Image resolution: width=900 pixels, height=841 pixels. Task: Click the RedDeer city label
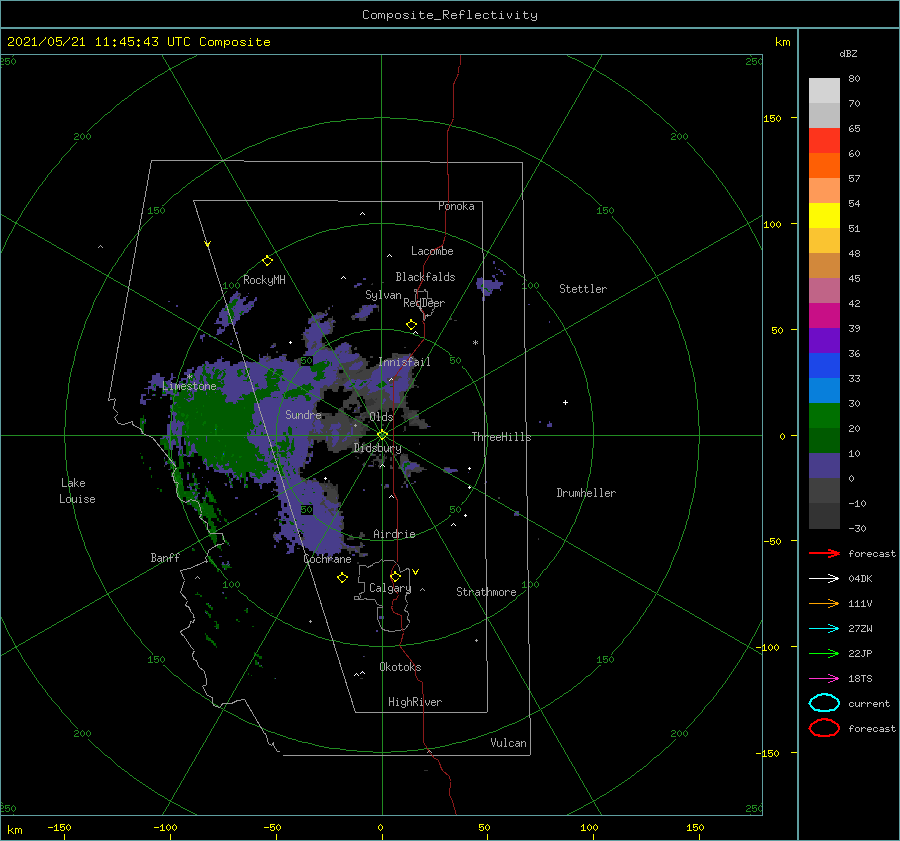point(424,303)
